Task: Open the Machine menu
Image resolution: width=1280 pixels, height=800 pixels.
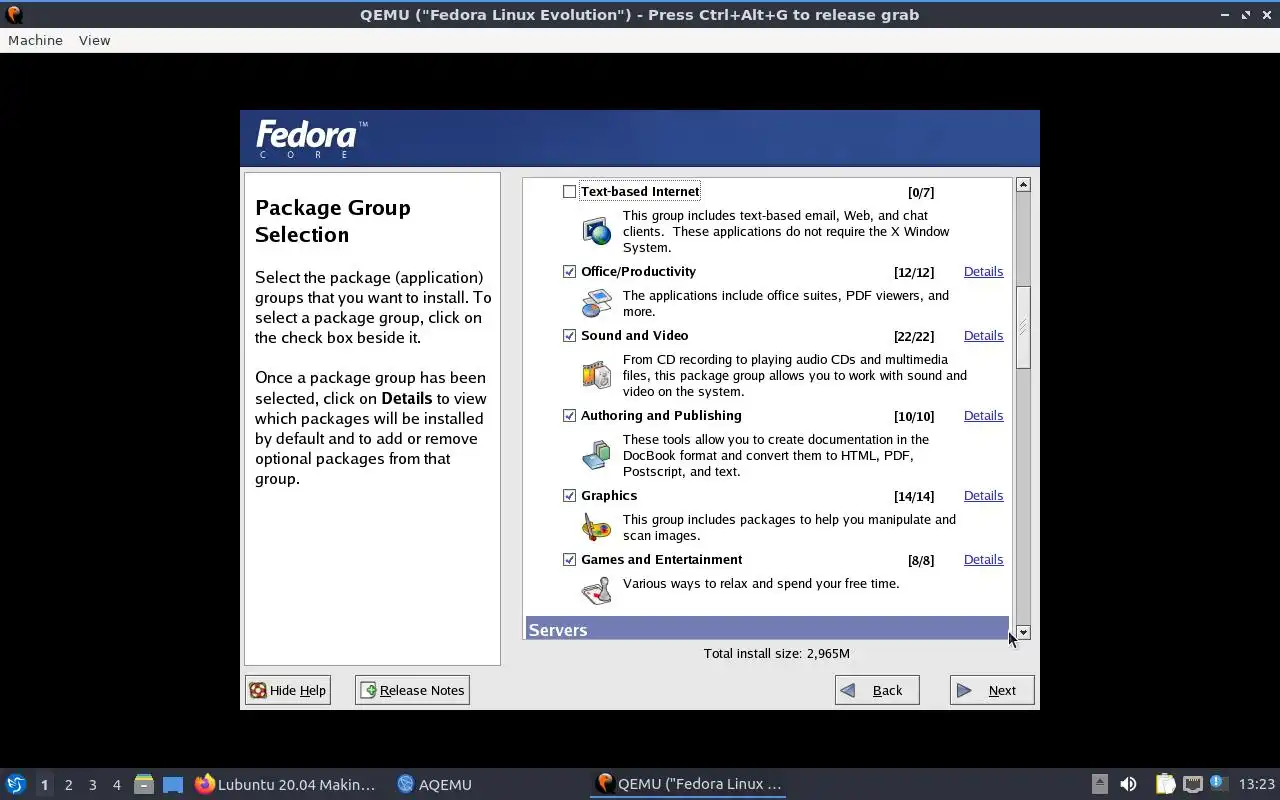Action: [35, 40]
